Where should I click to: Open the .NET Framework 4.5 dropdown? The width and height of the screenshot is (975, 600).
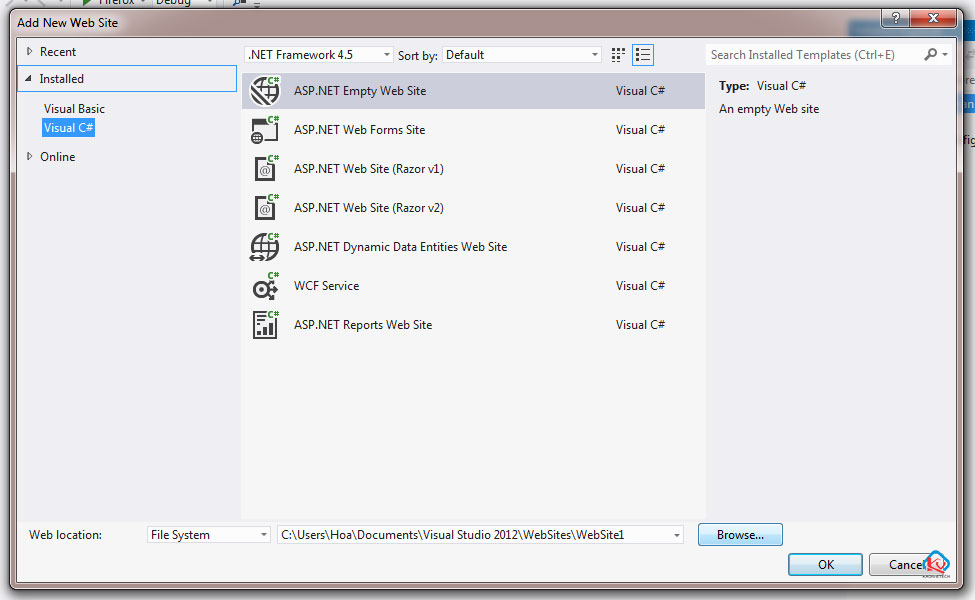[318, 55]
